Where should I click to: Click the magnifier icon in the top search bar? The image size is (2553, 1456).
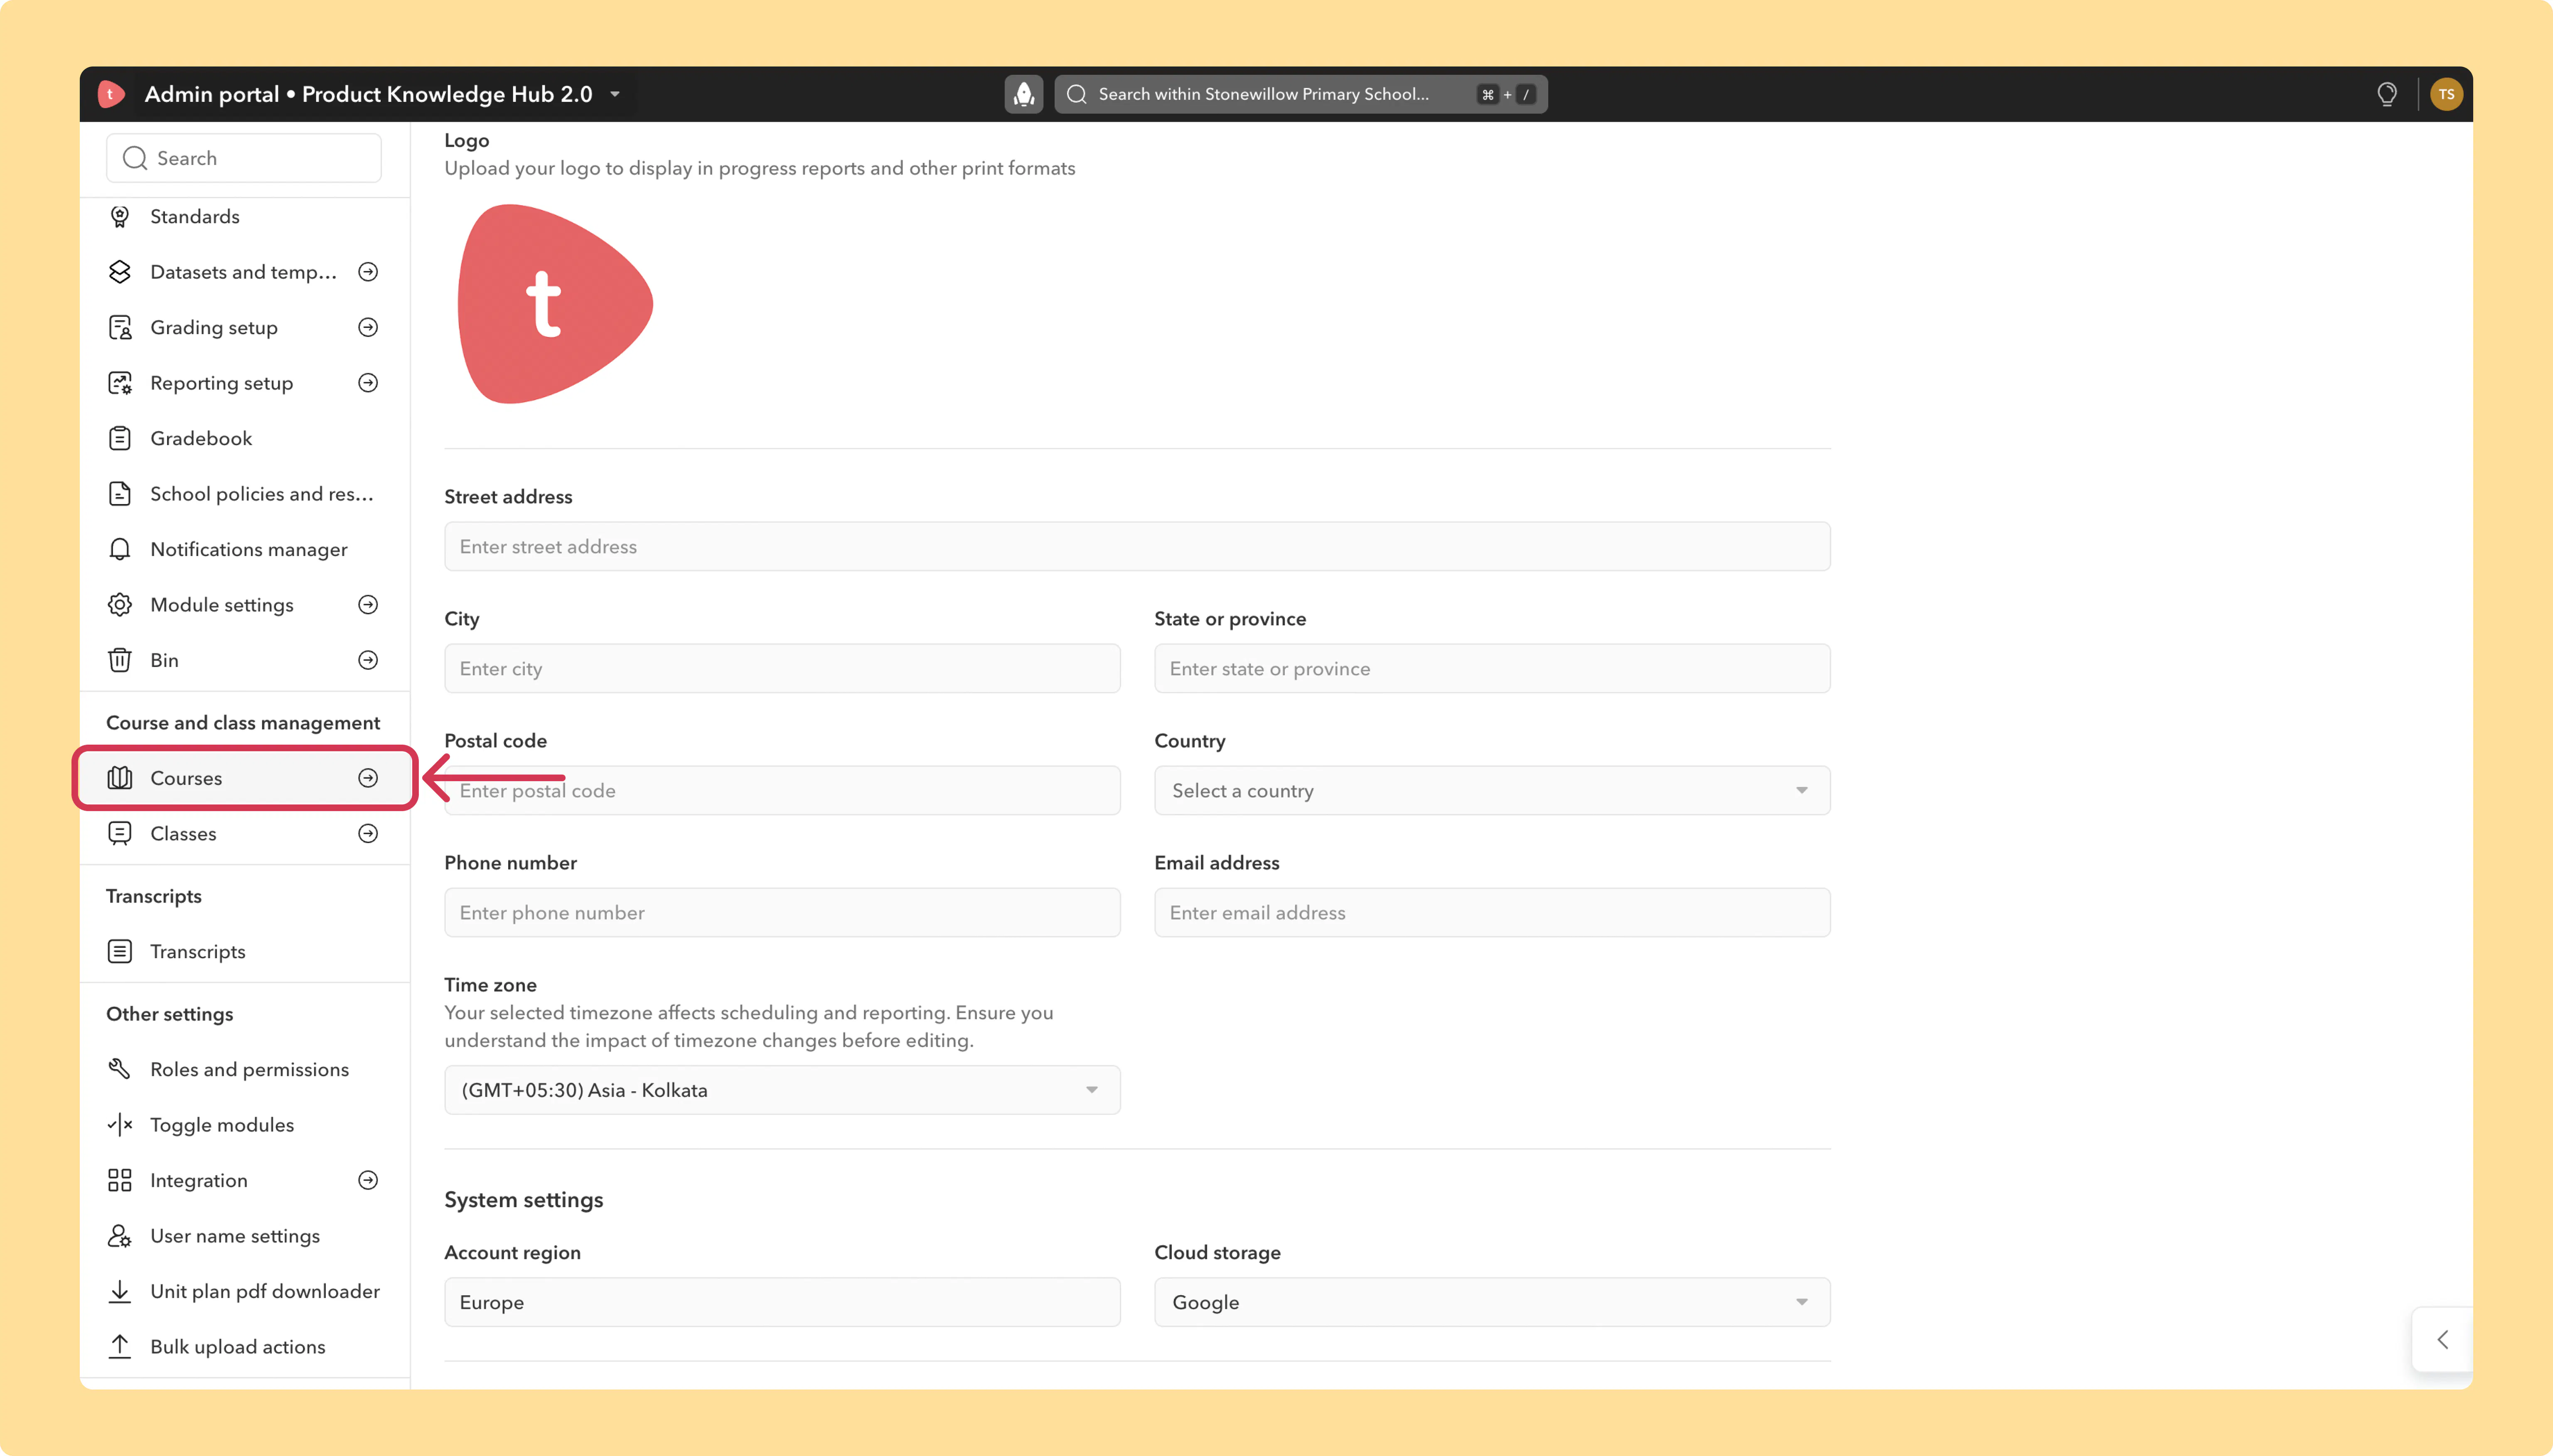[1077, 94]
